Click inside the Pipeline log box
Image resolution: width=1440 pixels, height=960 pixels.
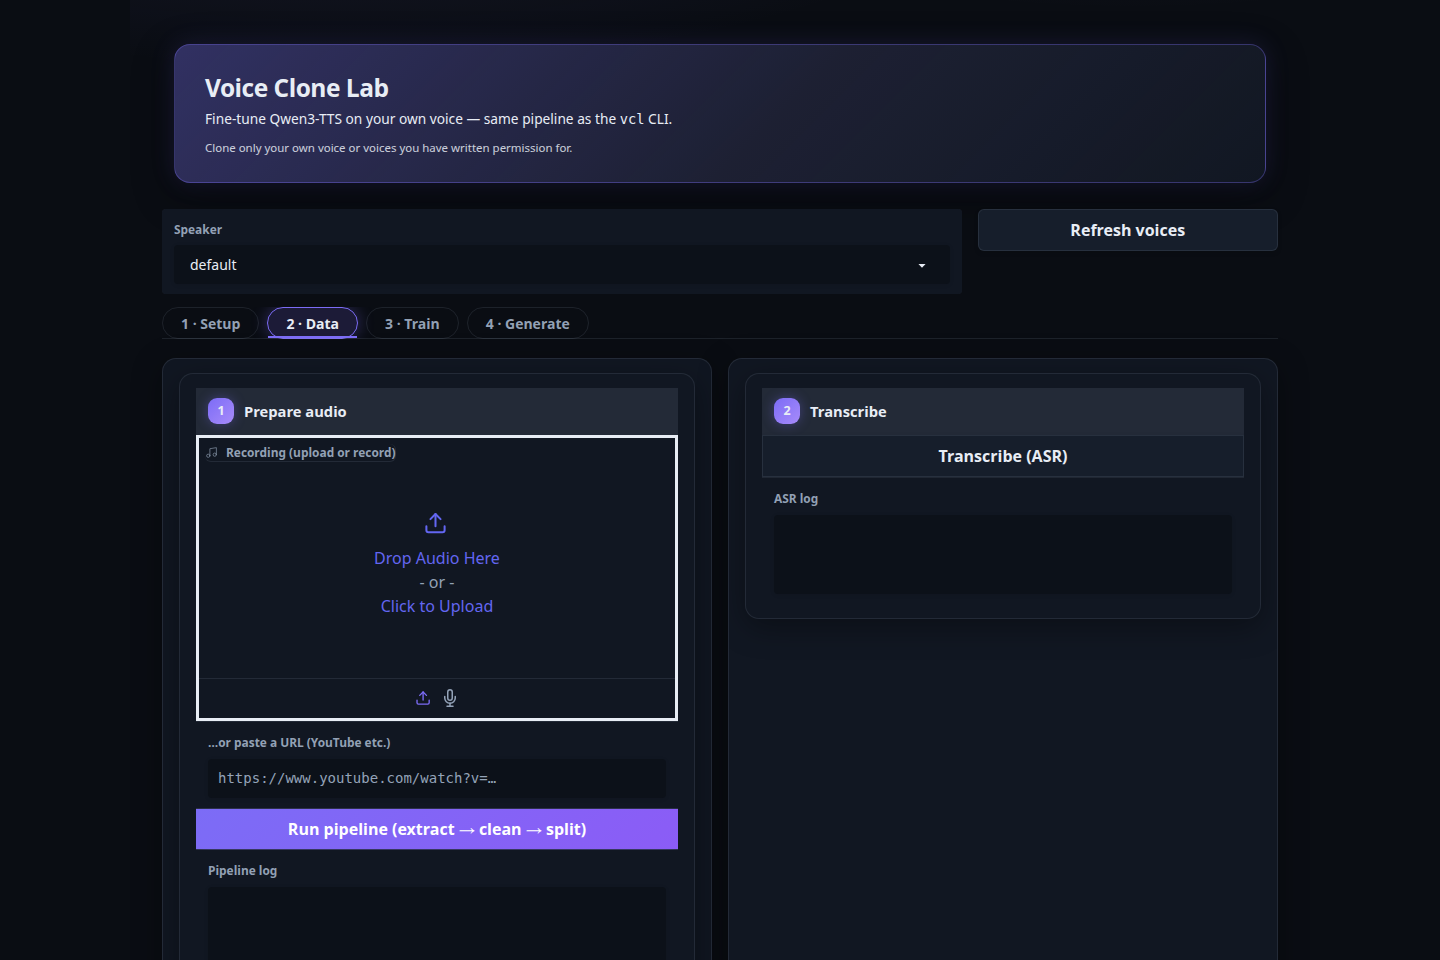click(437, 923)
